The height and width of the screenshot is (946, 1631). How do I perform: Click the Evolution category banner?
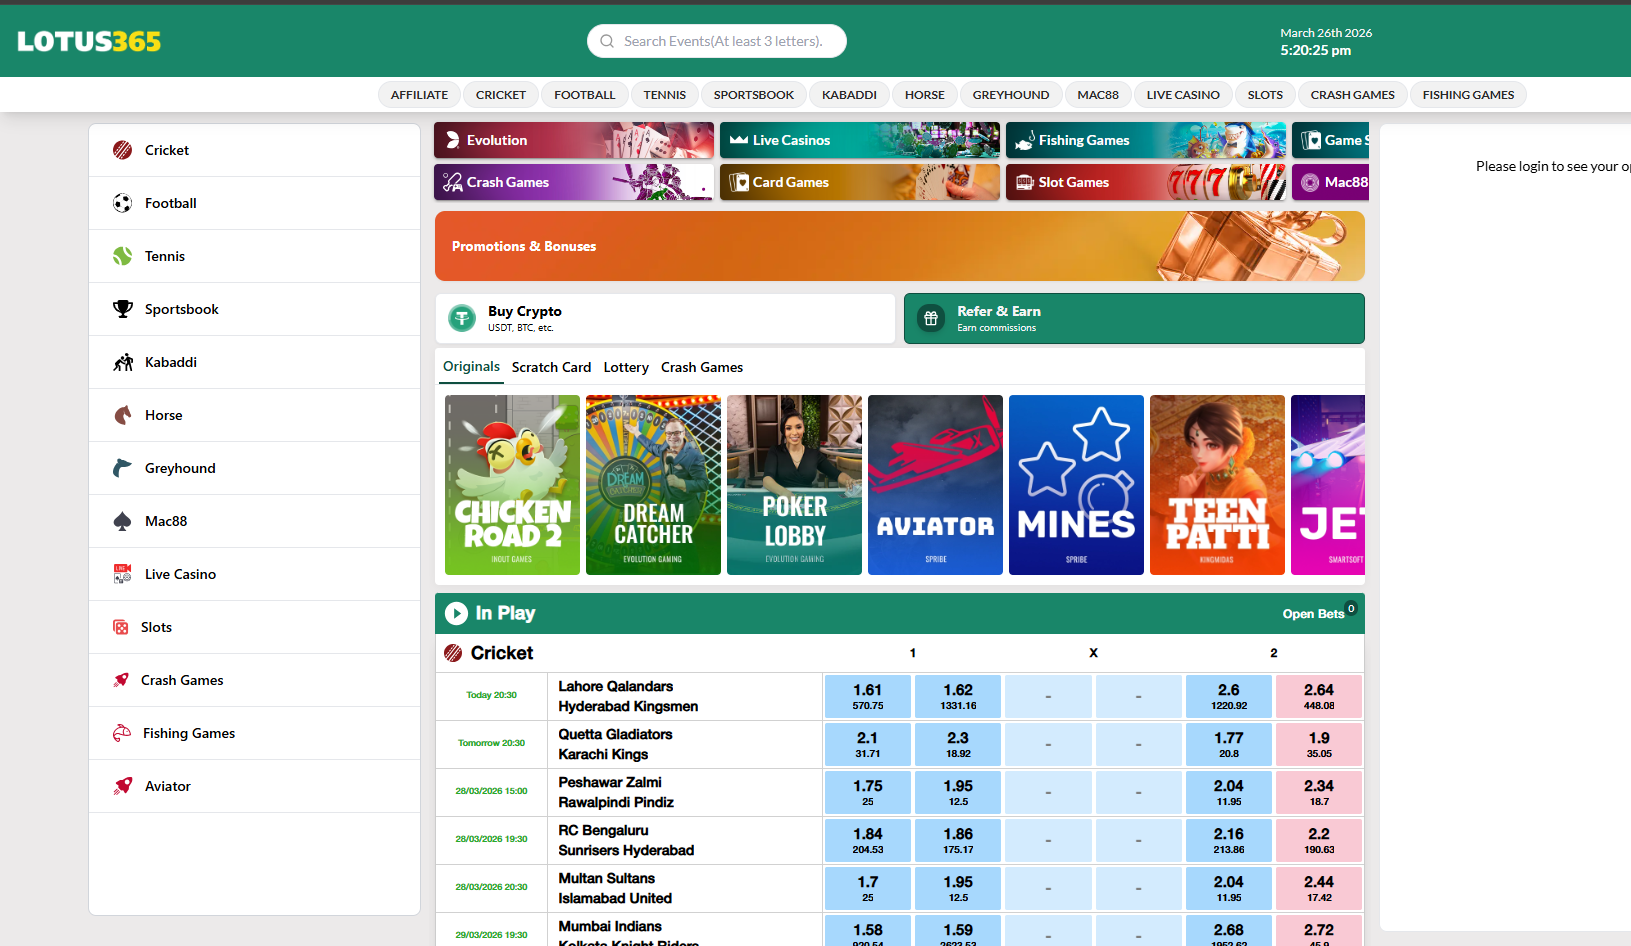click(x=573, y=140)
